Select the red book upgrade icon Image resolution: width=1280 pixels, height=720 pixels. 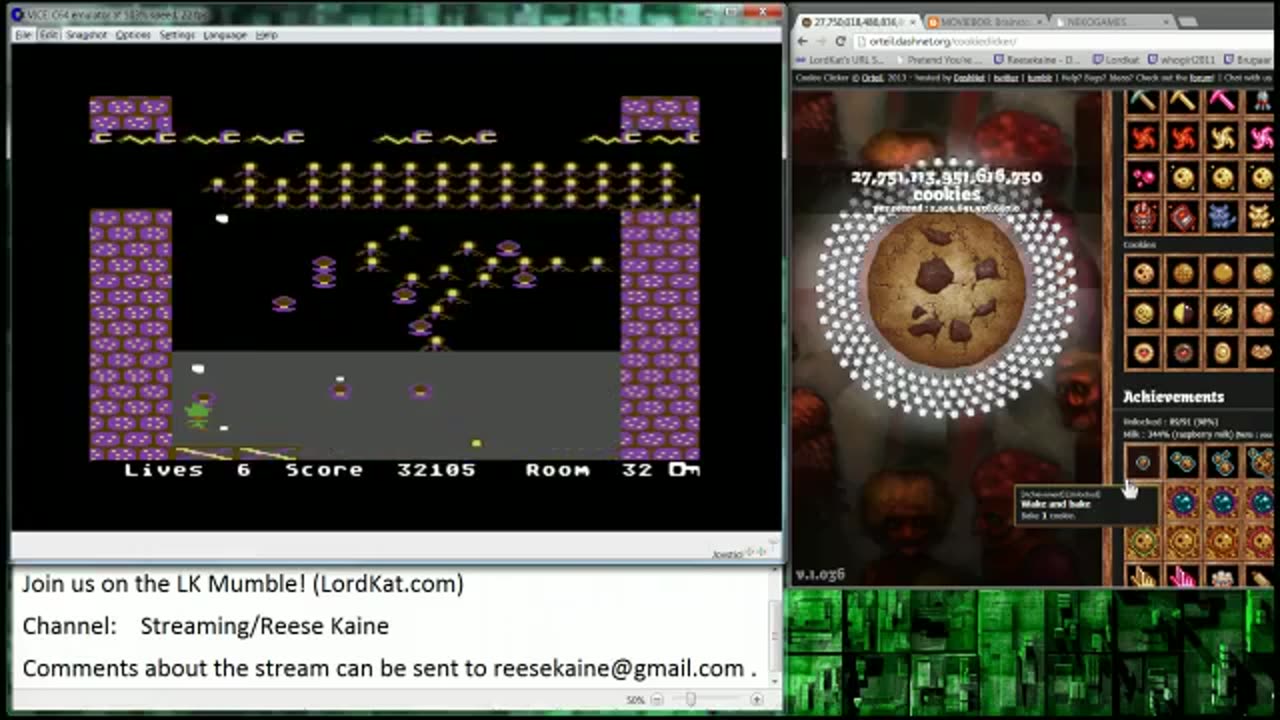(x=1183, y=216)
